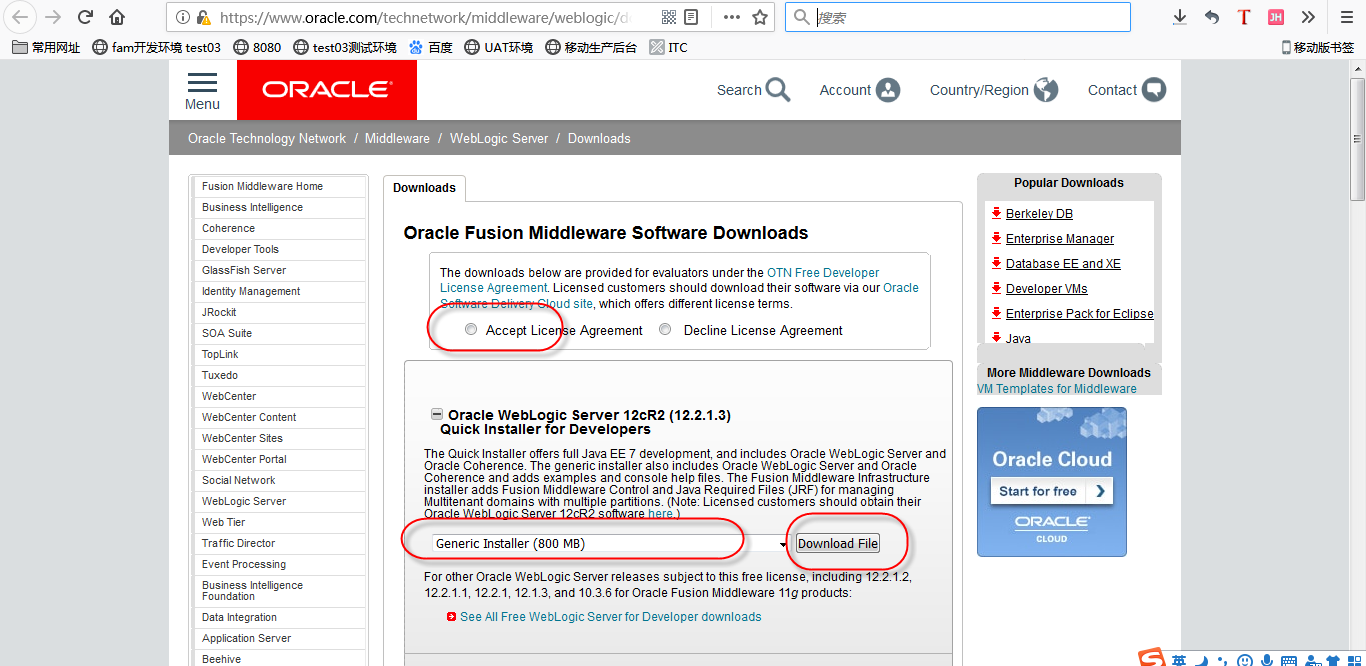Click the soft keyboard icon in IME bar
The height and width of the screenshot is (666, 1366).
coord(1289,660)
